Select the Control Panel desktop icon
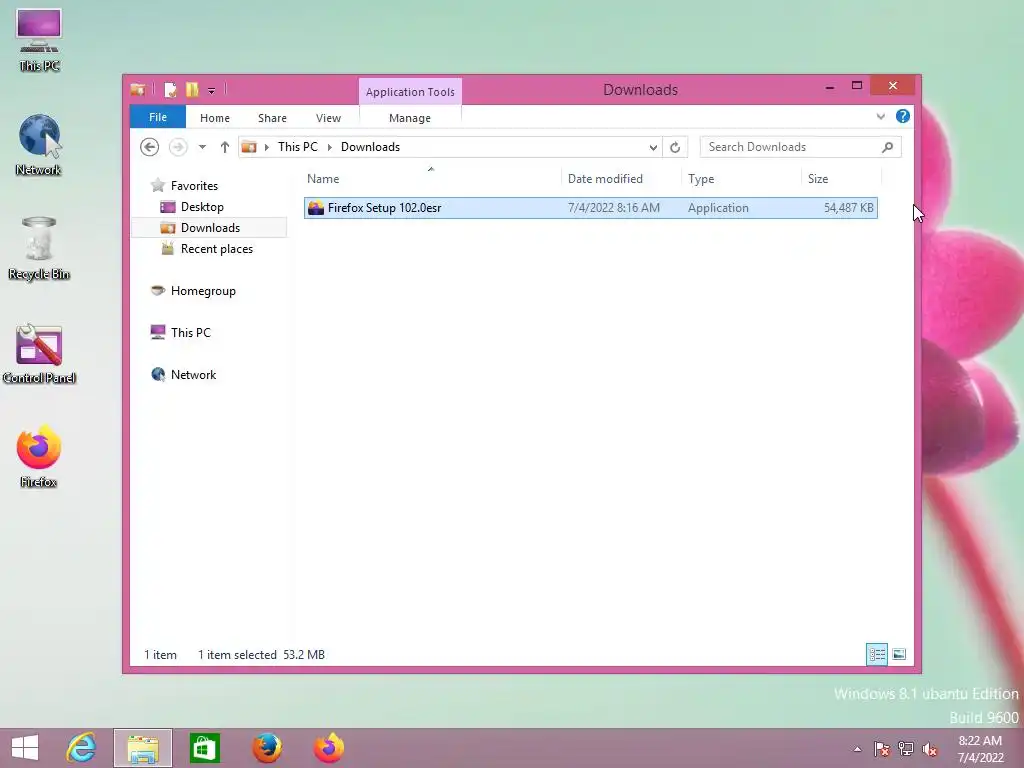1024x768 pixels. click(39, 353)
